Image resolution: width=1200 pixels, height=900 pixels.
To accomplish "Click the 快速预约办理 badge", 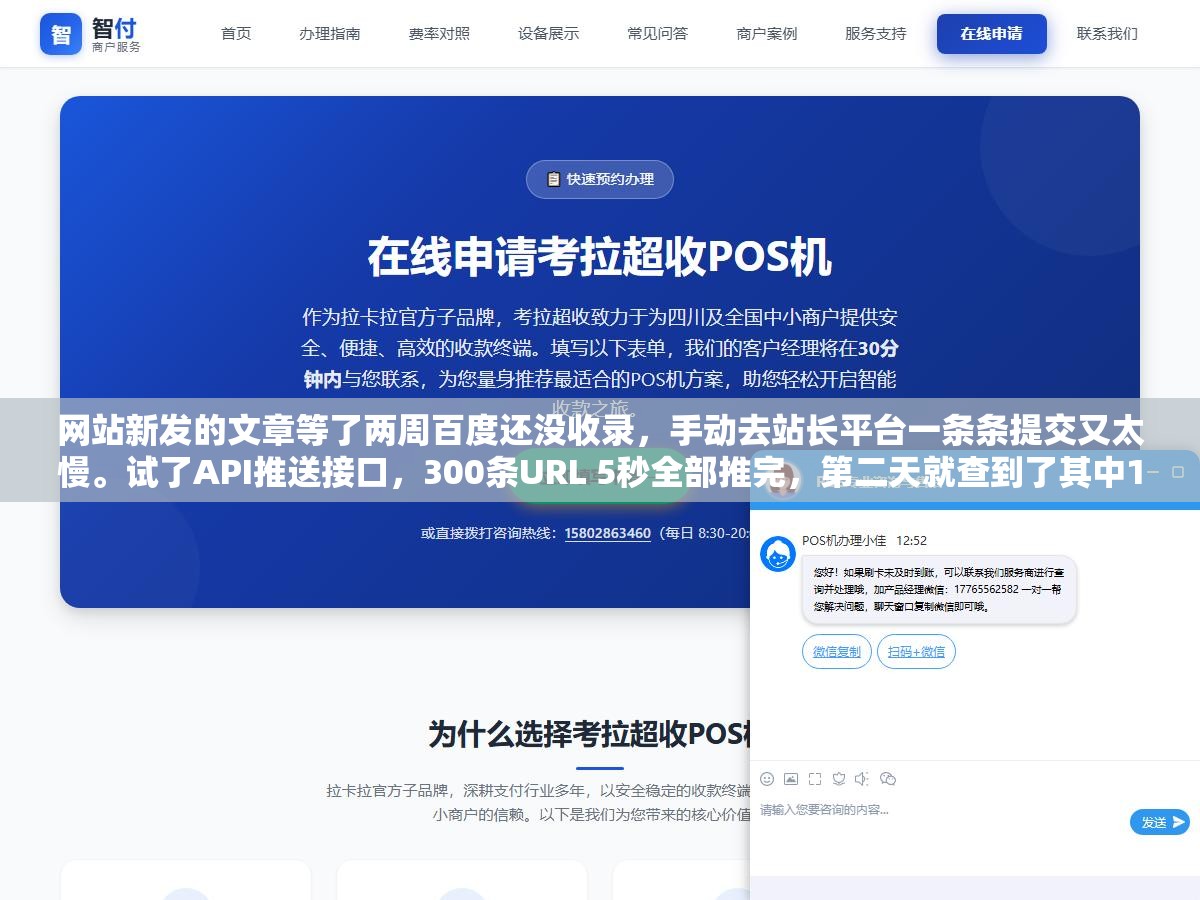I will click(x=600, y=179).
